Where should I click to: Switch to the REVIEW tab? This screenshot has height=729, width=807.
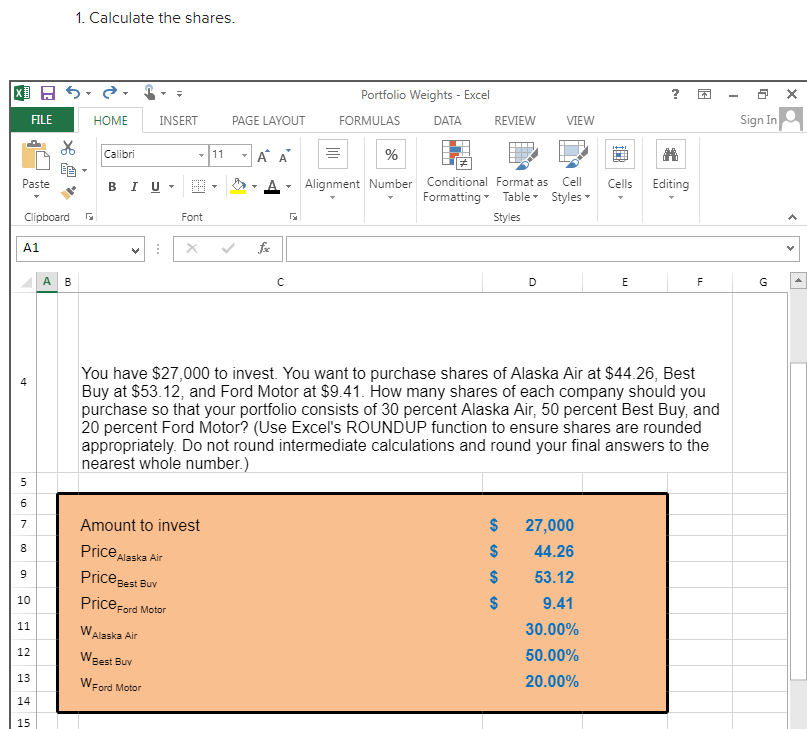(515, 120)
